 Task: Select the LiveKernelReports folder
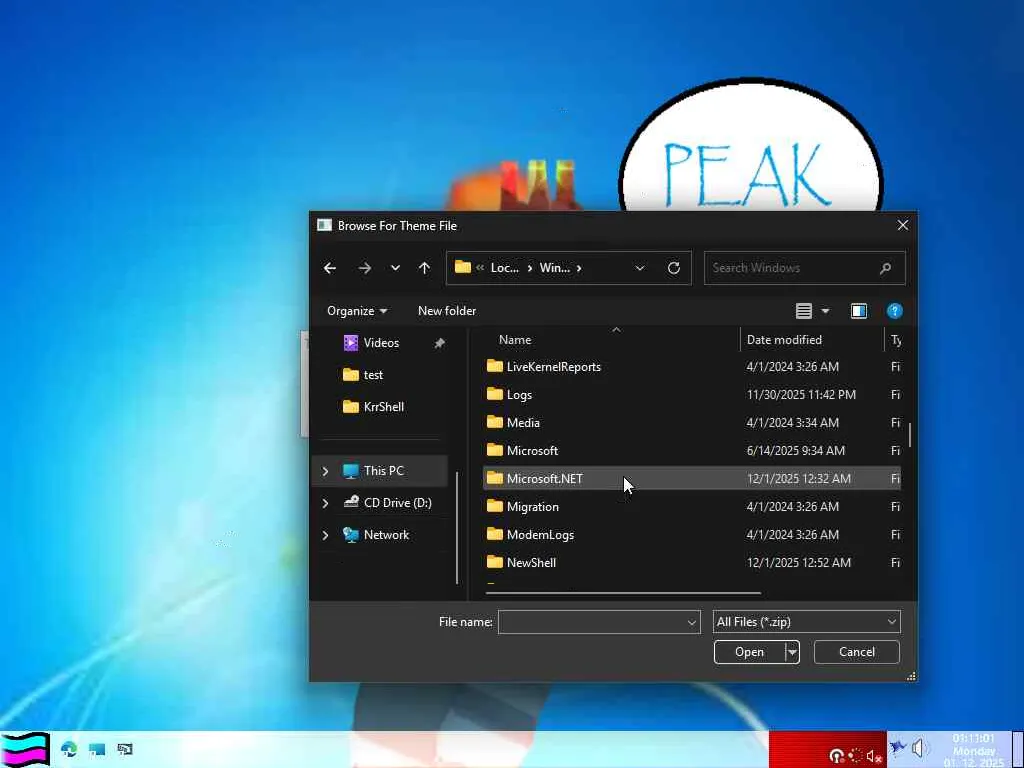553,367
